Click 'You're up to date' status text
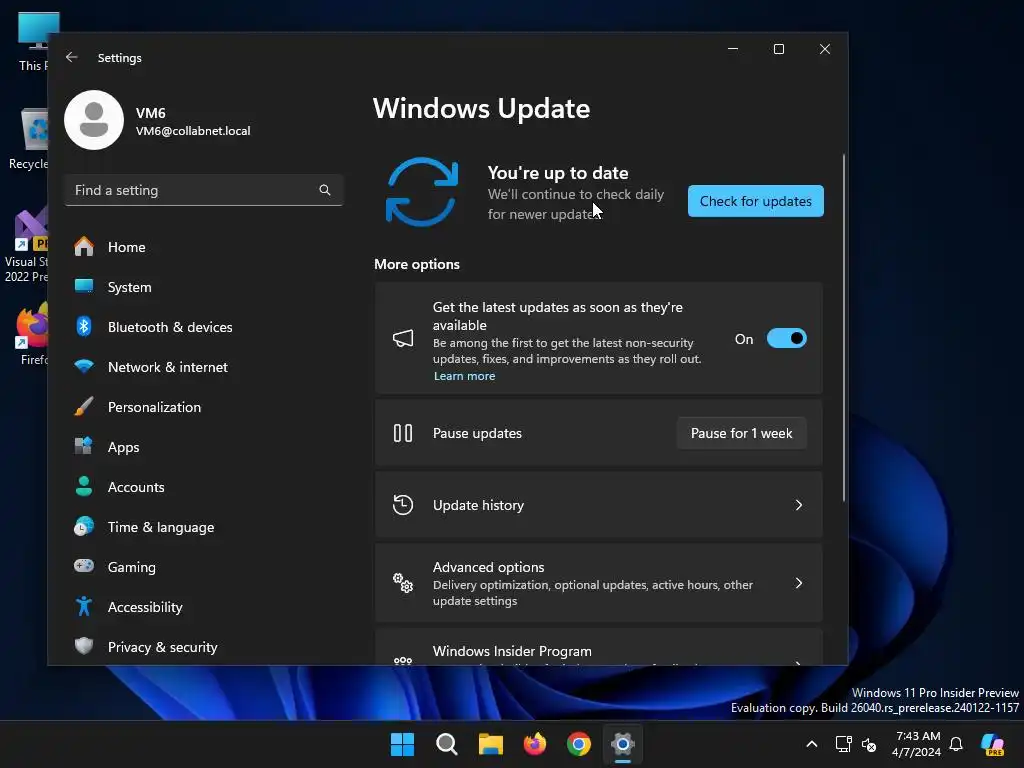The height and width of the screenshot is (768, 1024). coord(558,173)
